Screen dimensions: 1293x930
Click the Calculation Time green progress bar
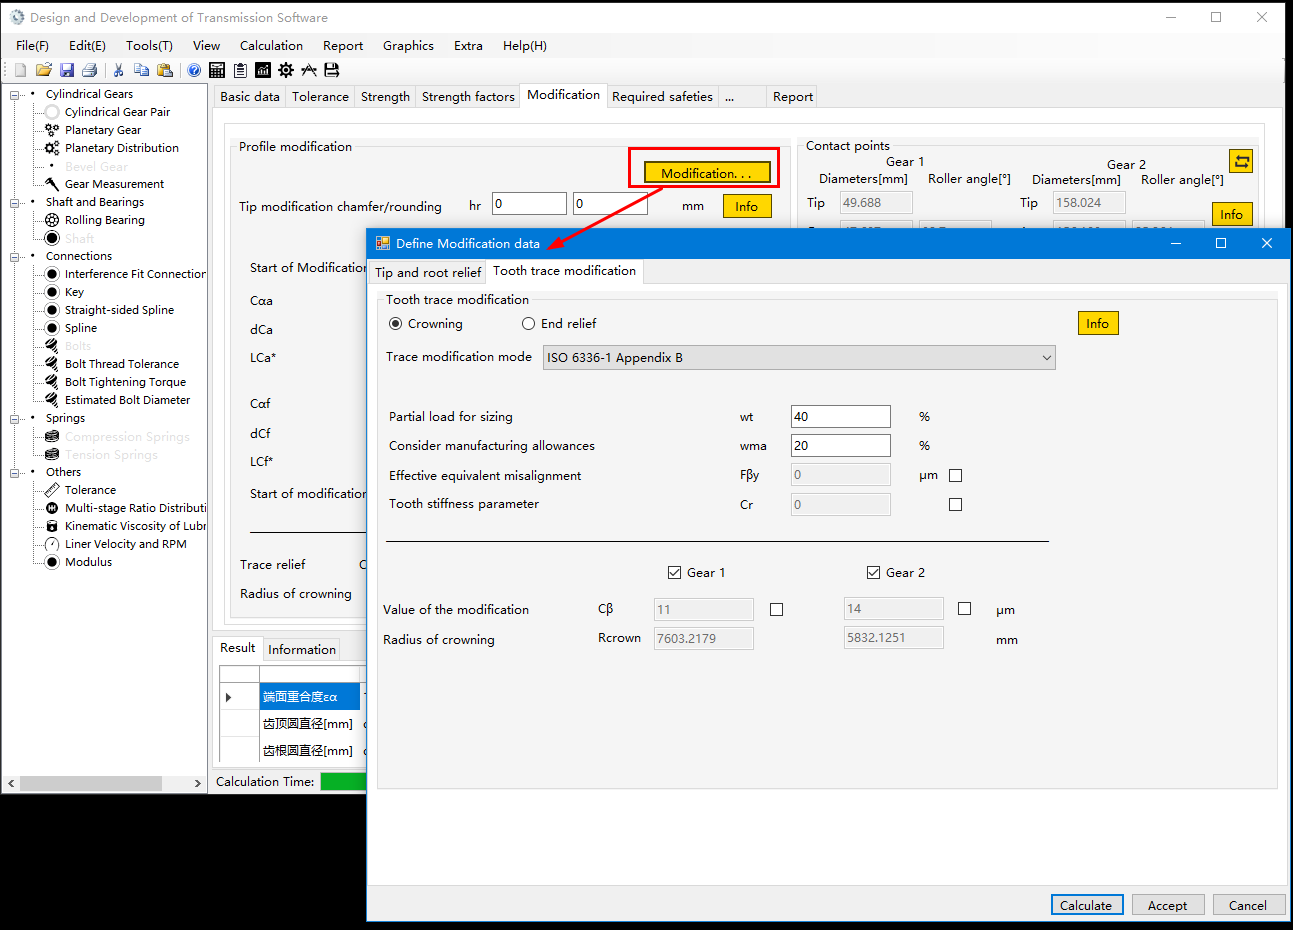(x=343, y=782)
